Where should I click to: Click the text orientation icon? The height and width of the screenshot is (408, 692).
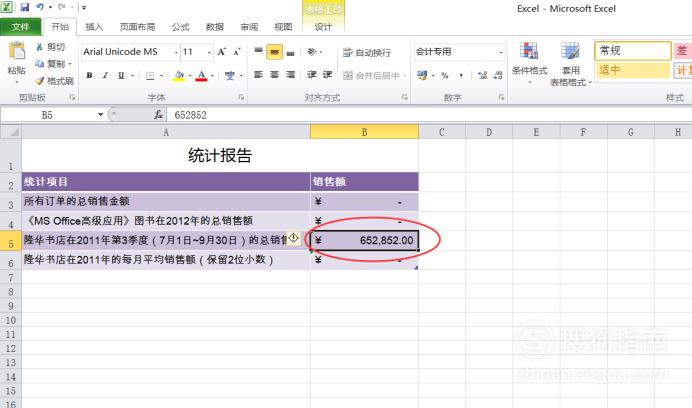[x=312, y=52]
